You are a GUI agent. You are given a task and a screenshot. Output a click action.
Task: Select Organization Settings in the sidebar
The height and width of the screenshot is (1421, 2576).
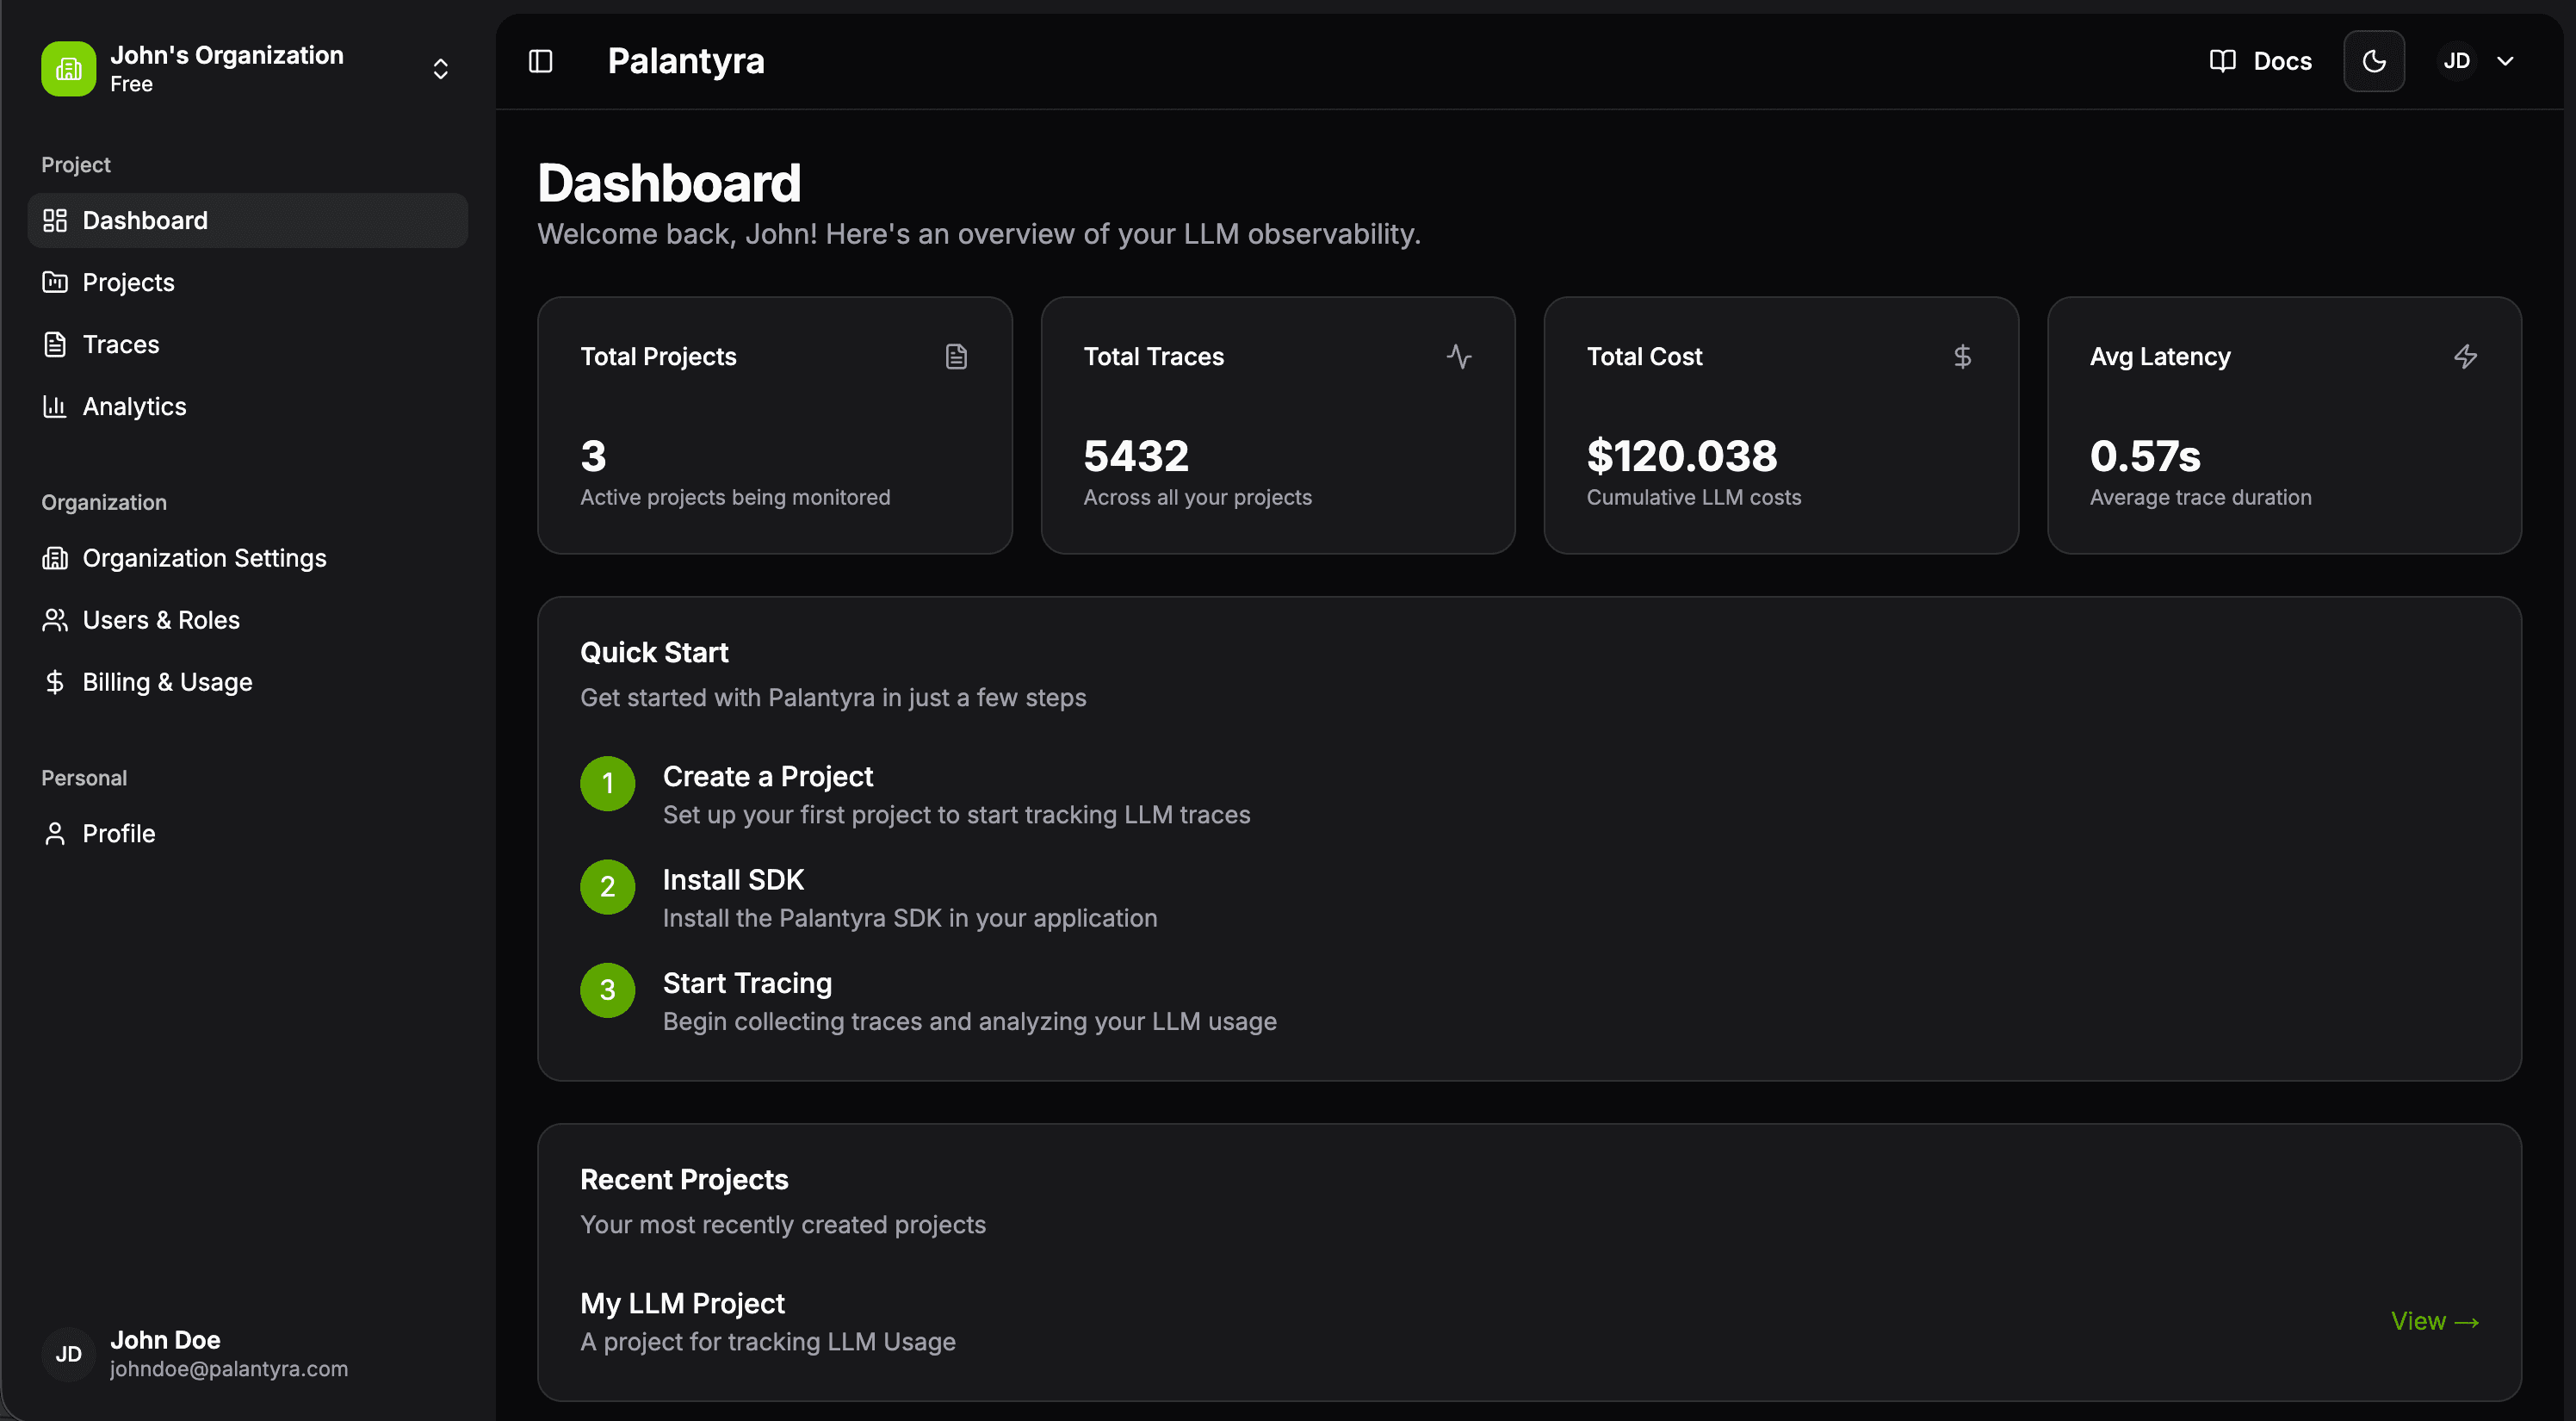click(x=204, y=558)
